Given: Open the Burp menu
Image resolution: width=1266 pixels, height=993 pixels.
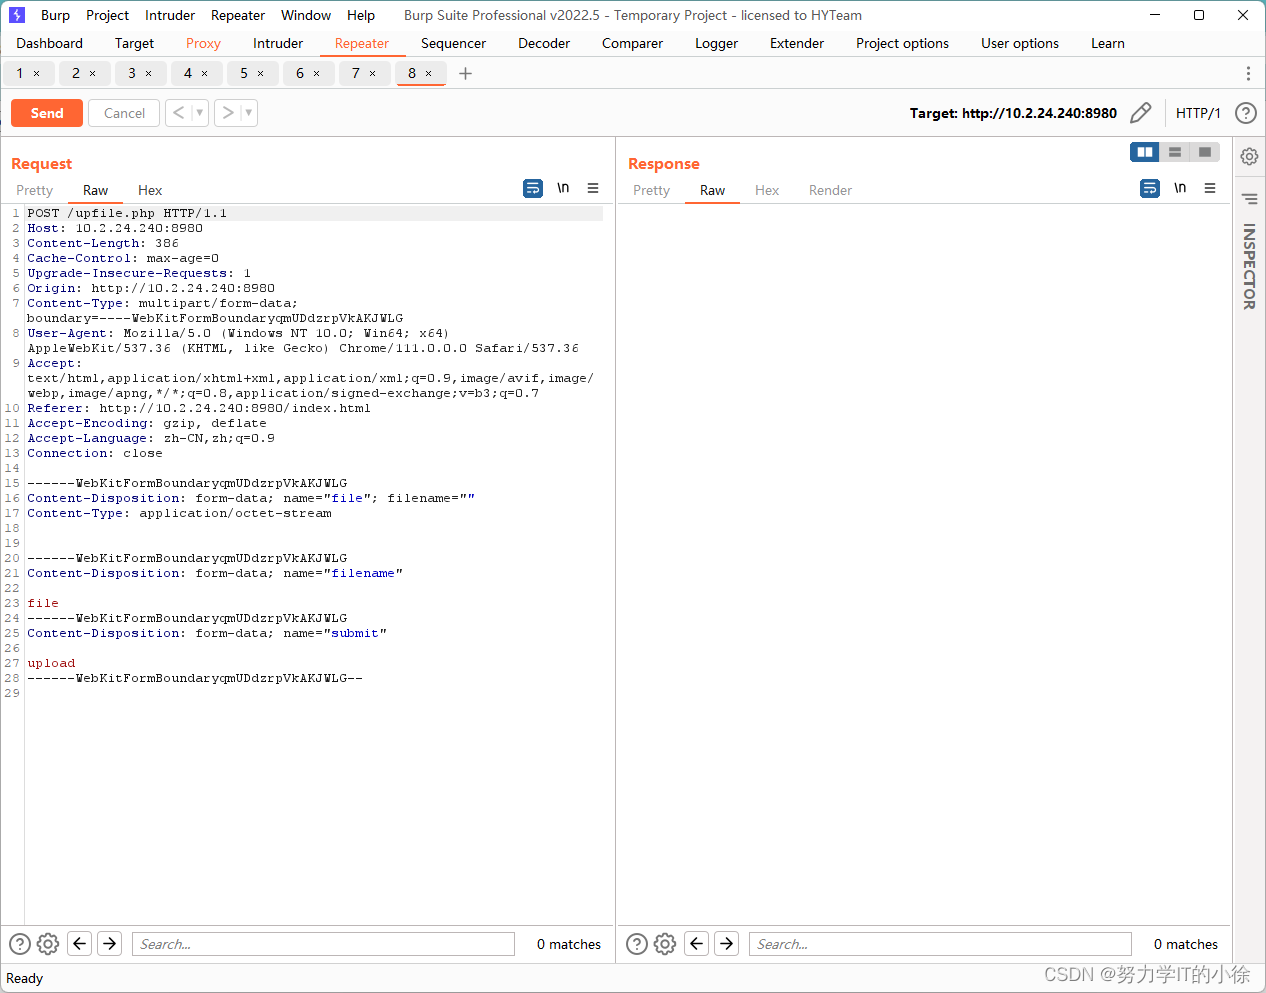Looking at the screenshot, I should click(55, 15).
